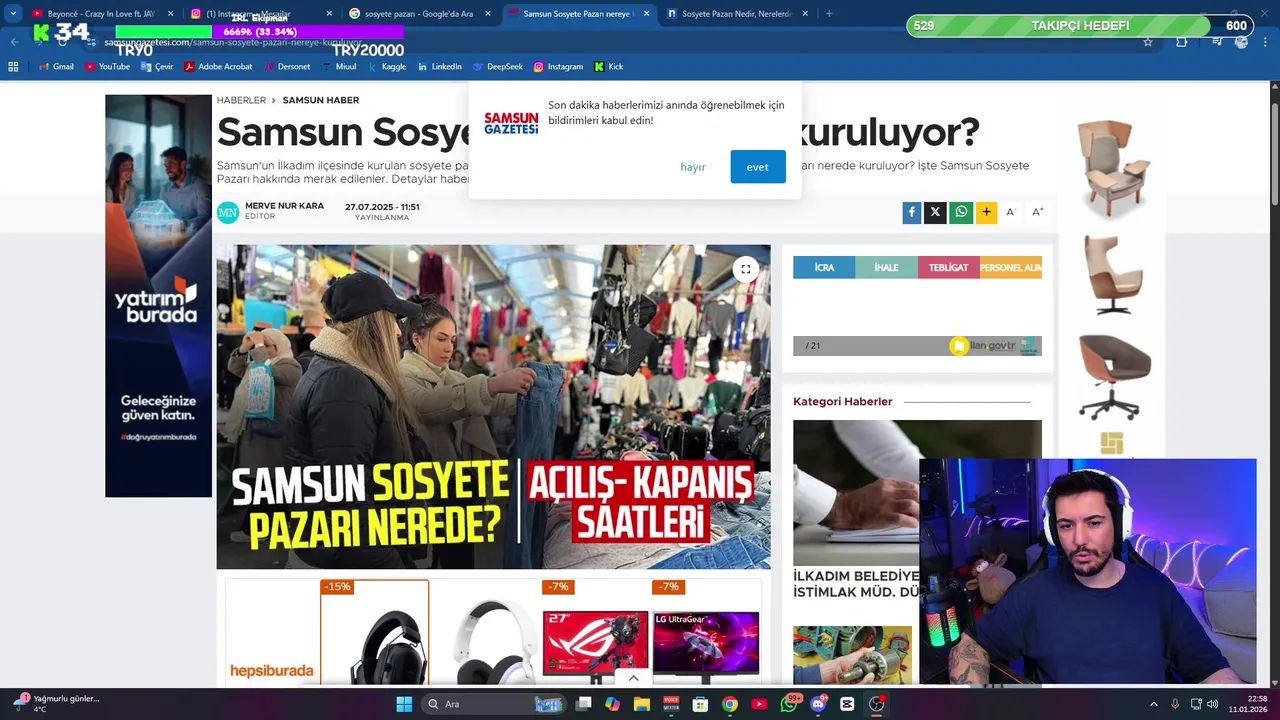Open WhatsApp taskbar icon
Image resolution: width=1280 pixels, height=720 pixels.
pyautogui.click(x=789, y=704)
